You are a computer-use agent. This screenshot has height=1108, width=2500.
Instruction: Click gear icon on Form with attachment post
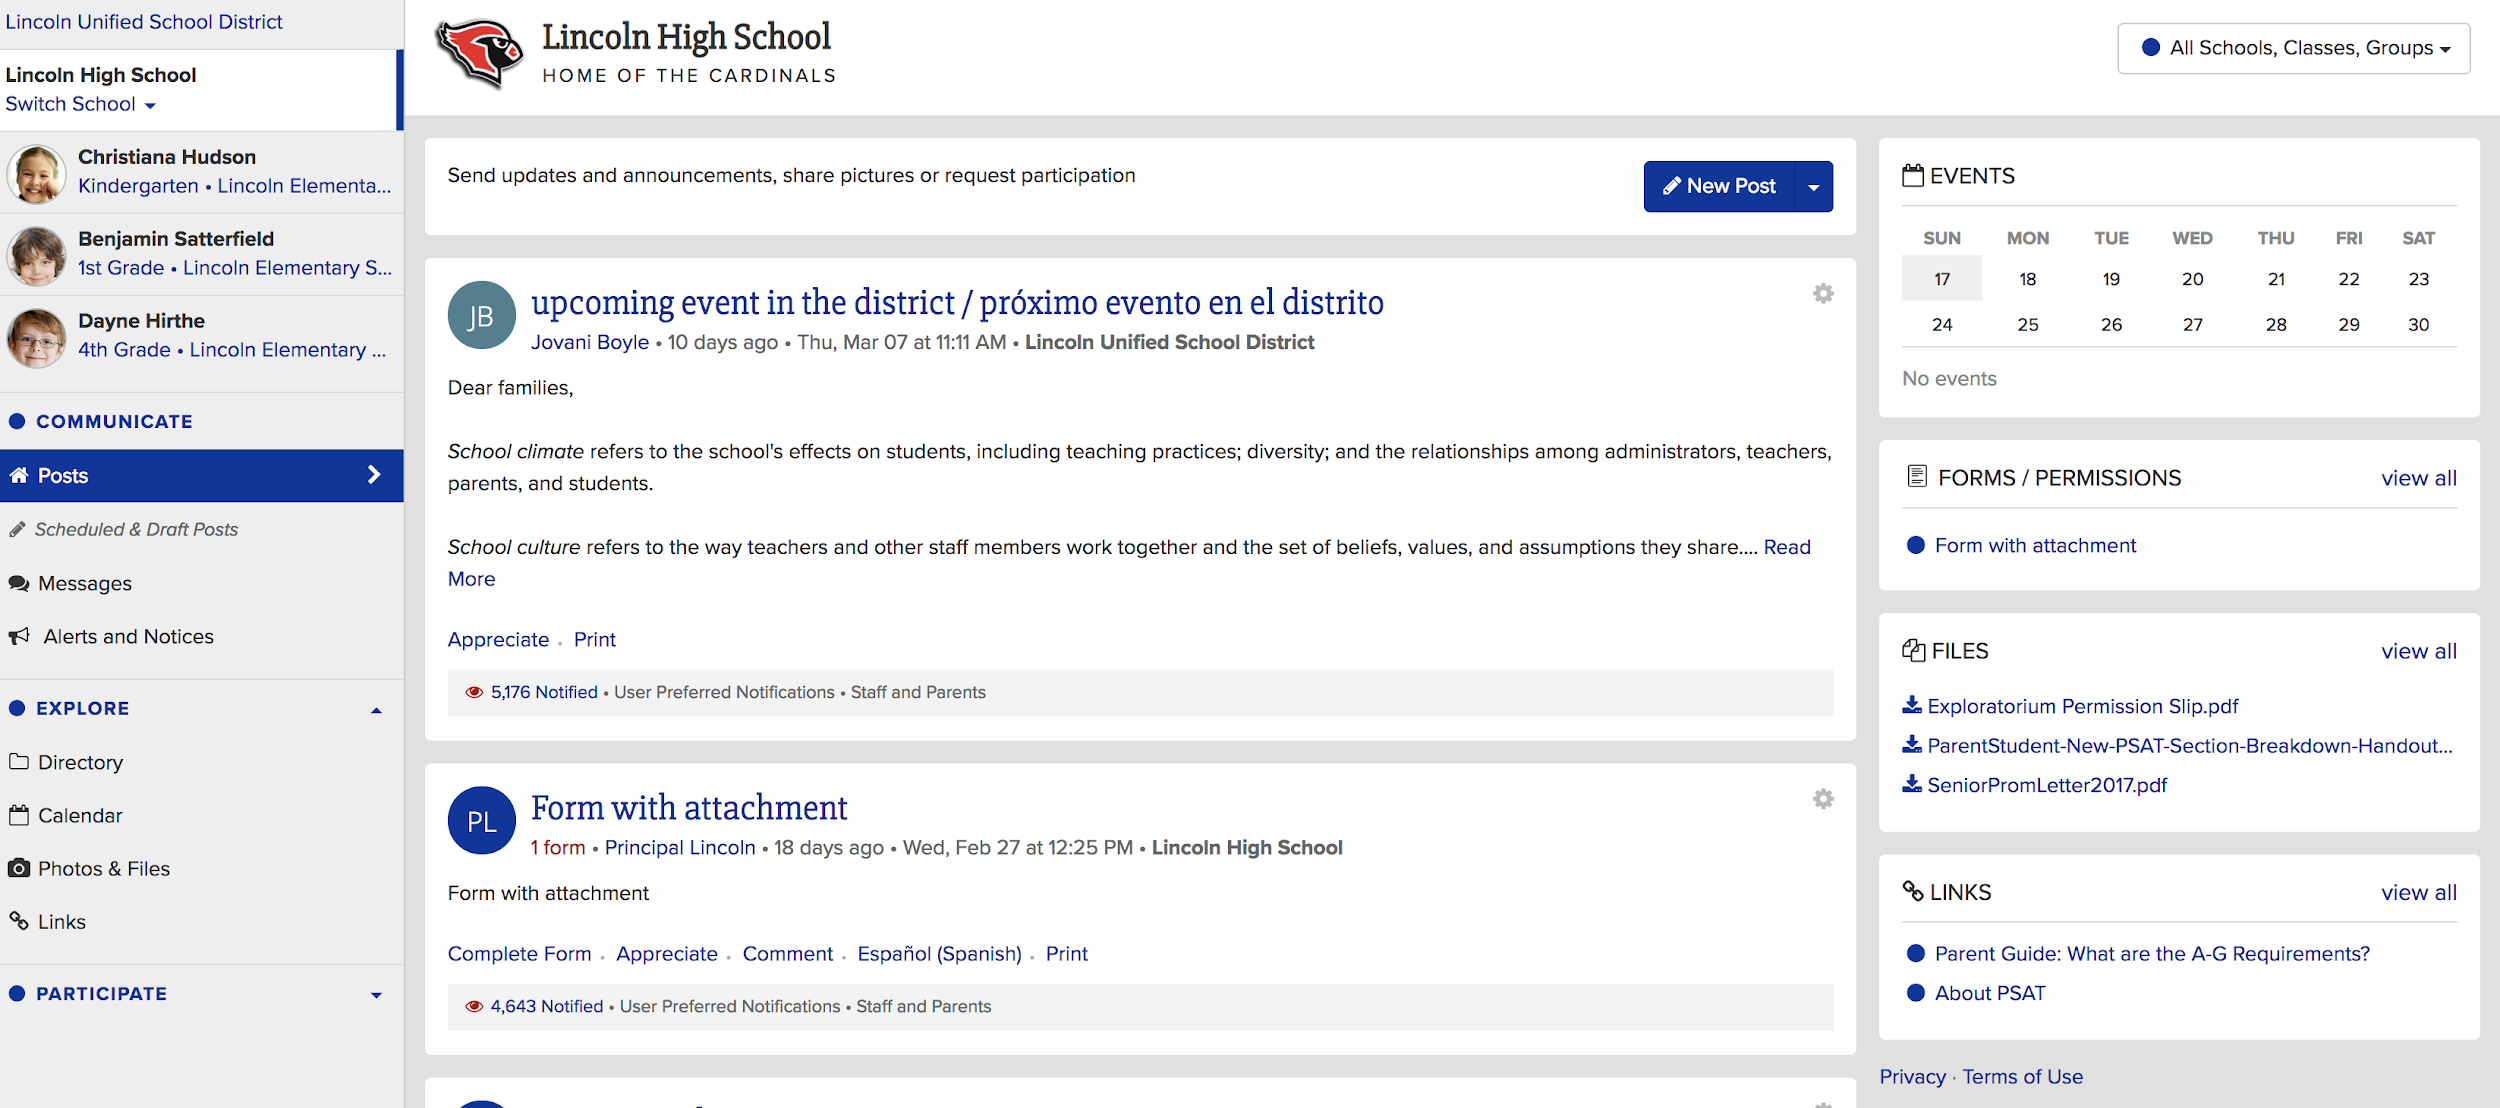(1823, 799)
